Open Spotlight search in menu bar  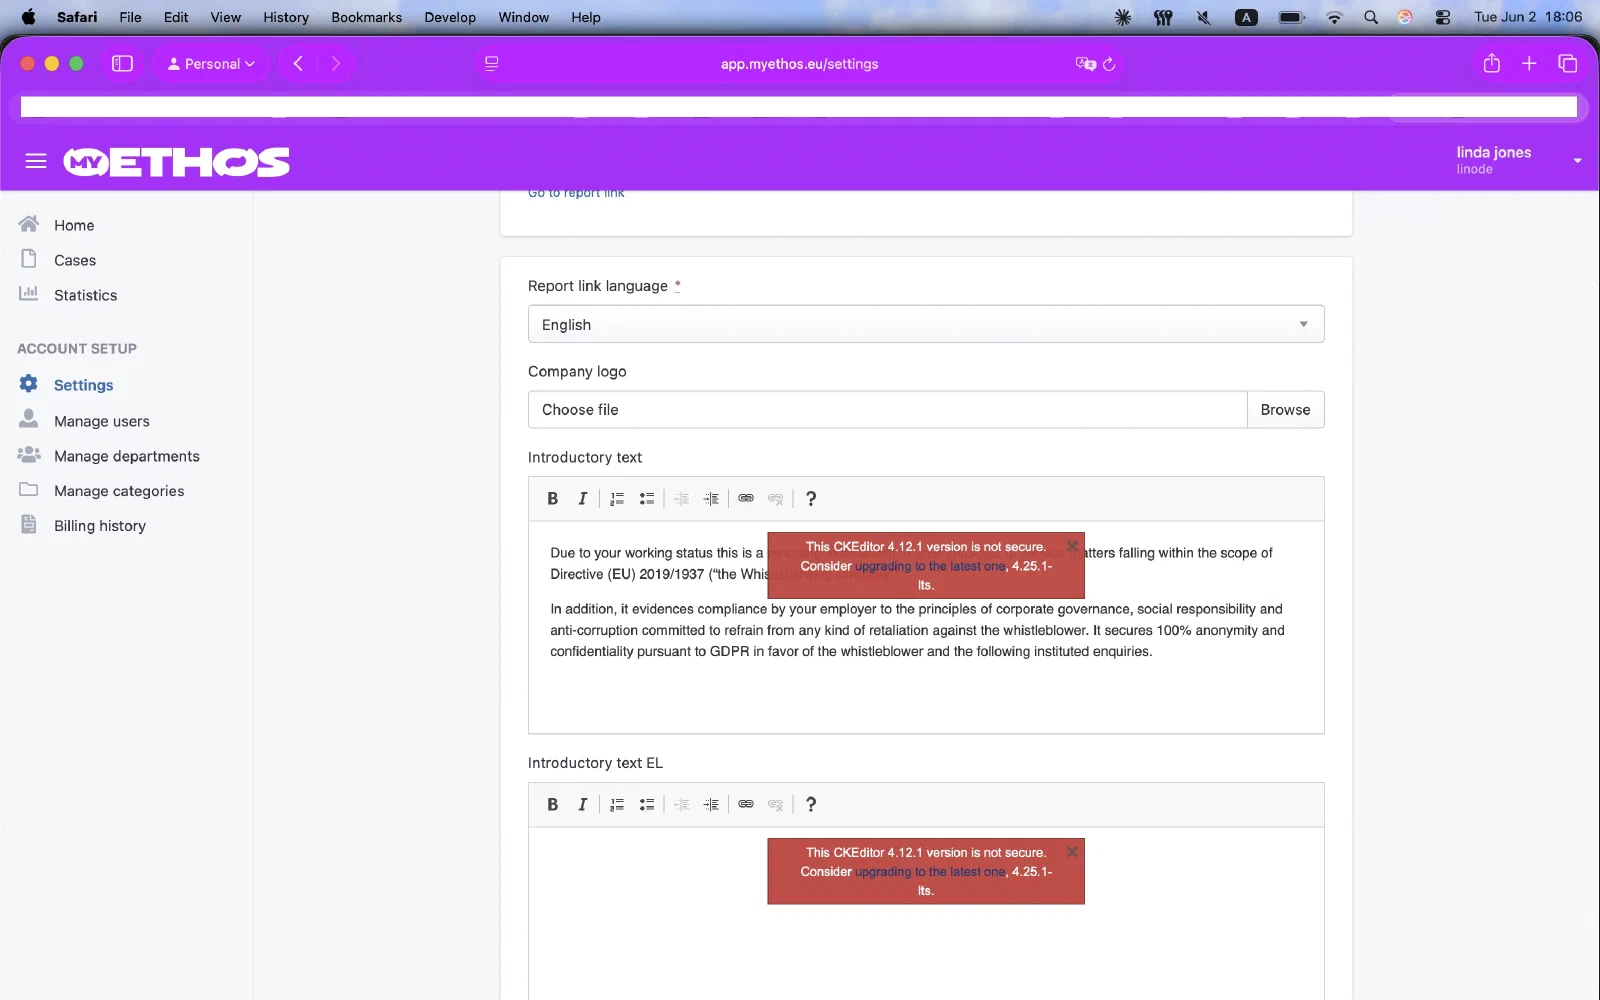(x=1371, y=17)
